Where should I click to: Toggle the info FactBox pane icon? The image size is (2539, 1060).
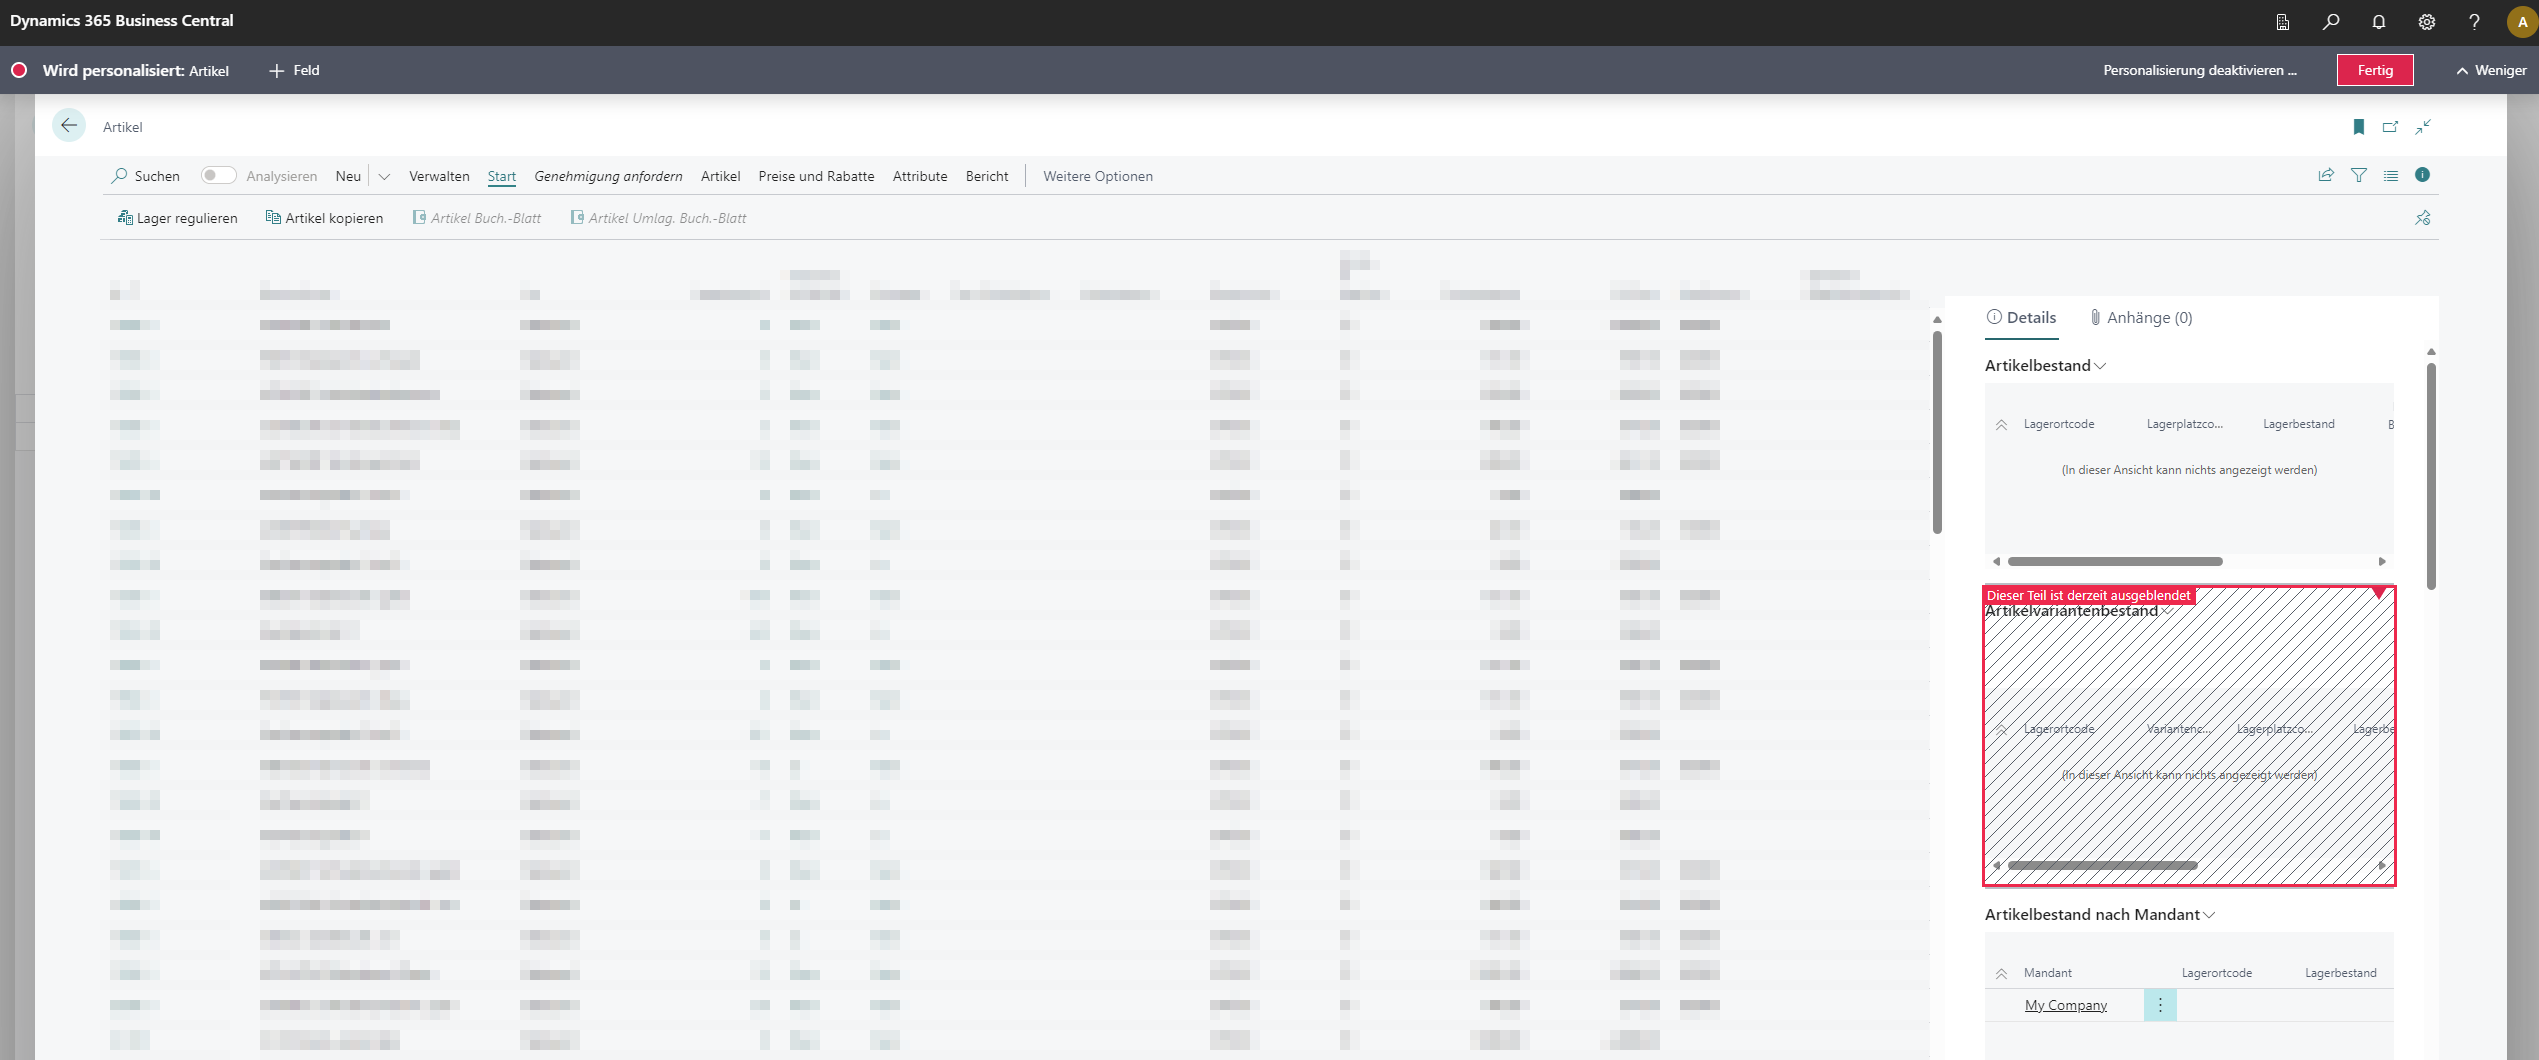click(x=2422, y=175)
